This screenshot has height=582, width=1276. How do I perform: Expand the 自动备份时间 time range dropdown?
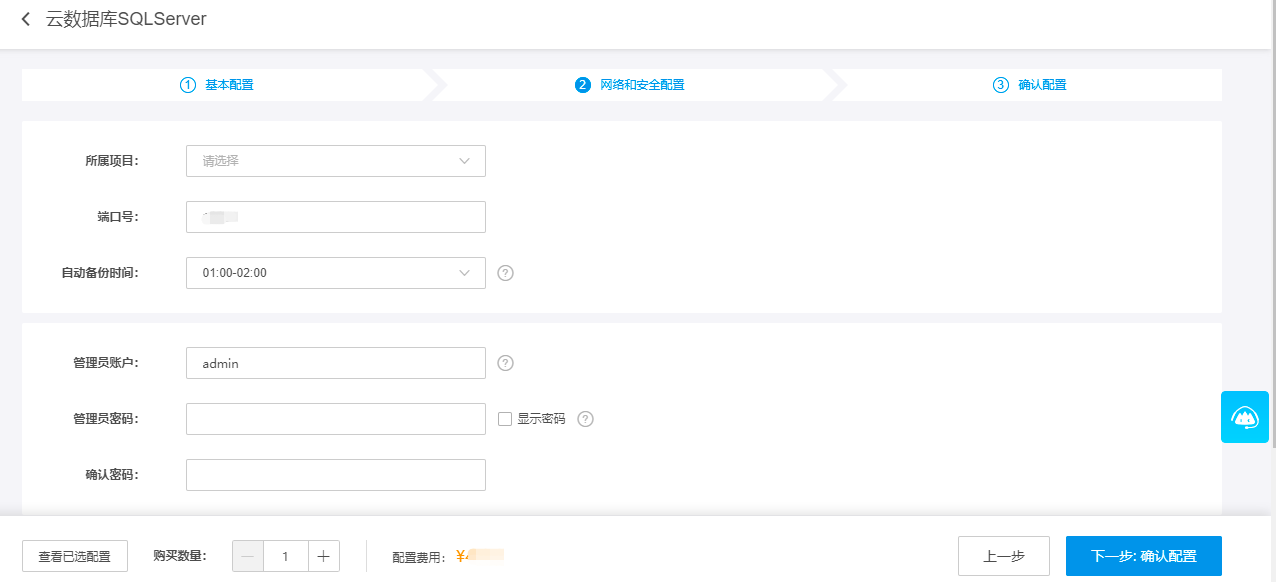[336, 273]
